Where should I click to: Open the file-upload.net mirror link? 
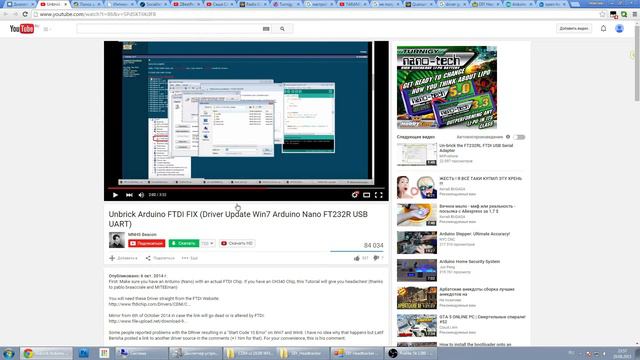tap(148, 321)
